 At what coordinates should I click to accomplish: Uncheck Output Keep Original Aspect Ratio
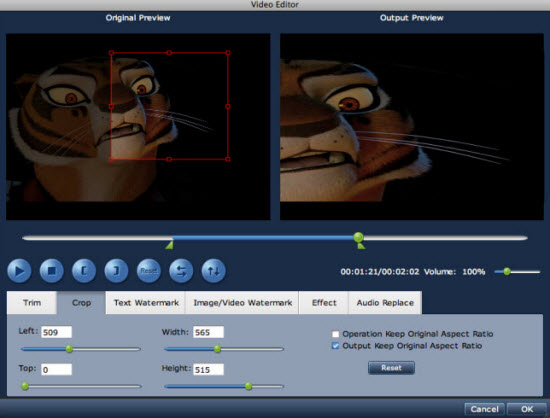click(335, 346)
